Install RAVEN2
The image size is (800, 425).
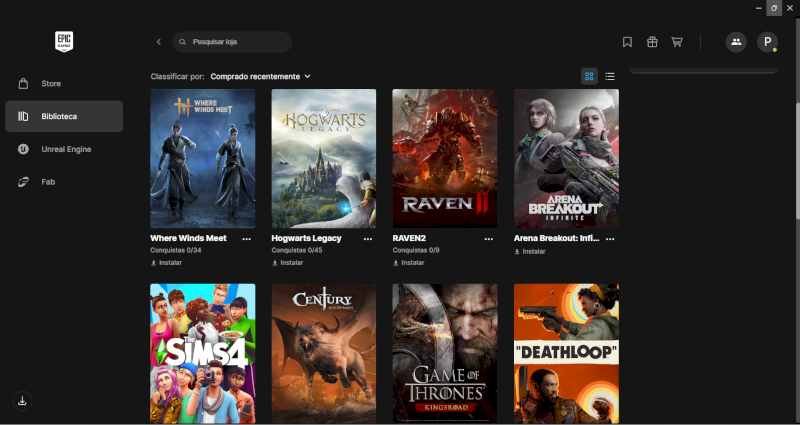[409, 263]
